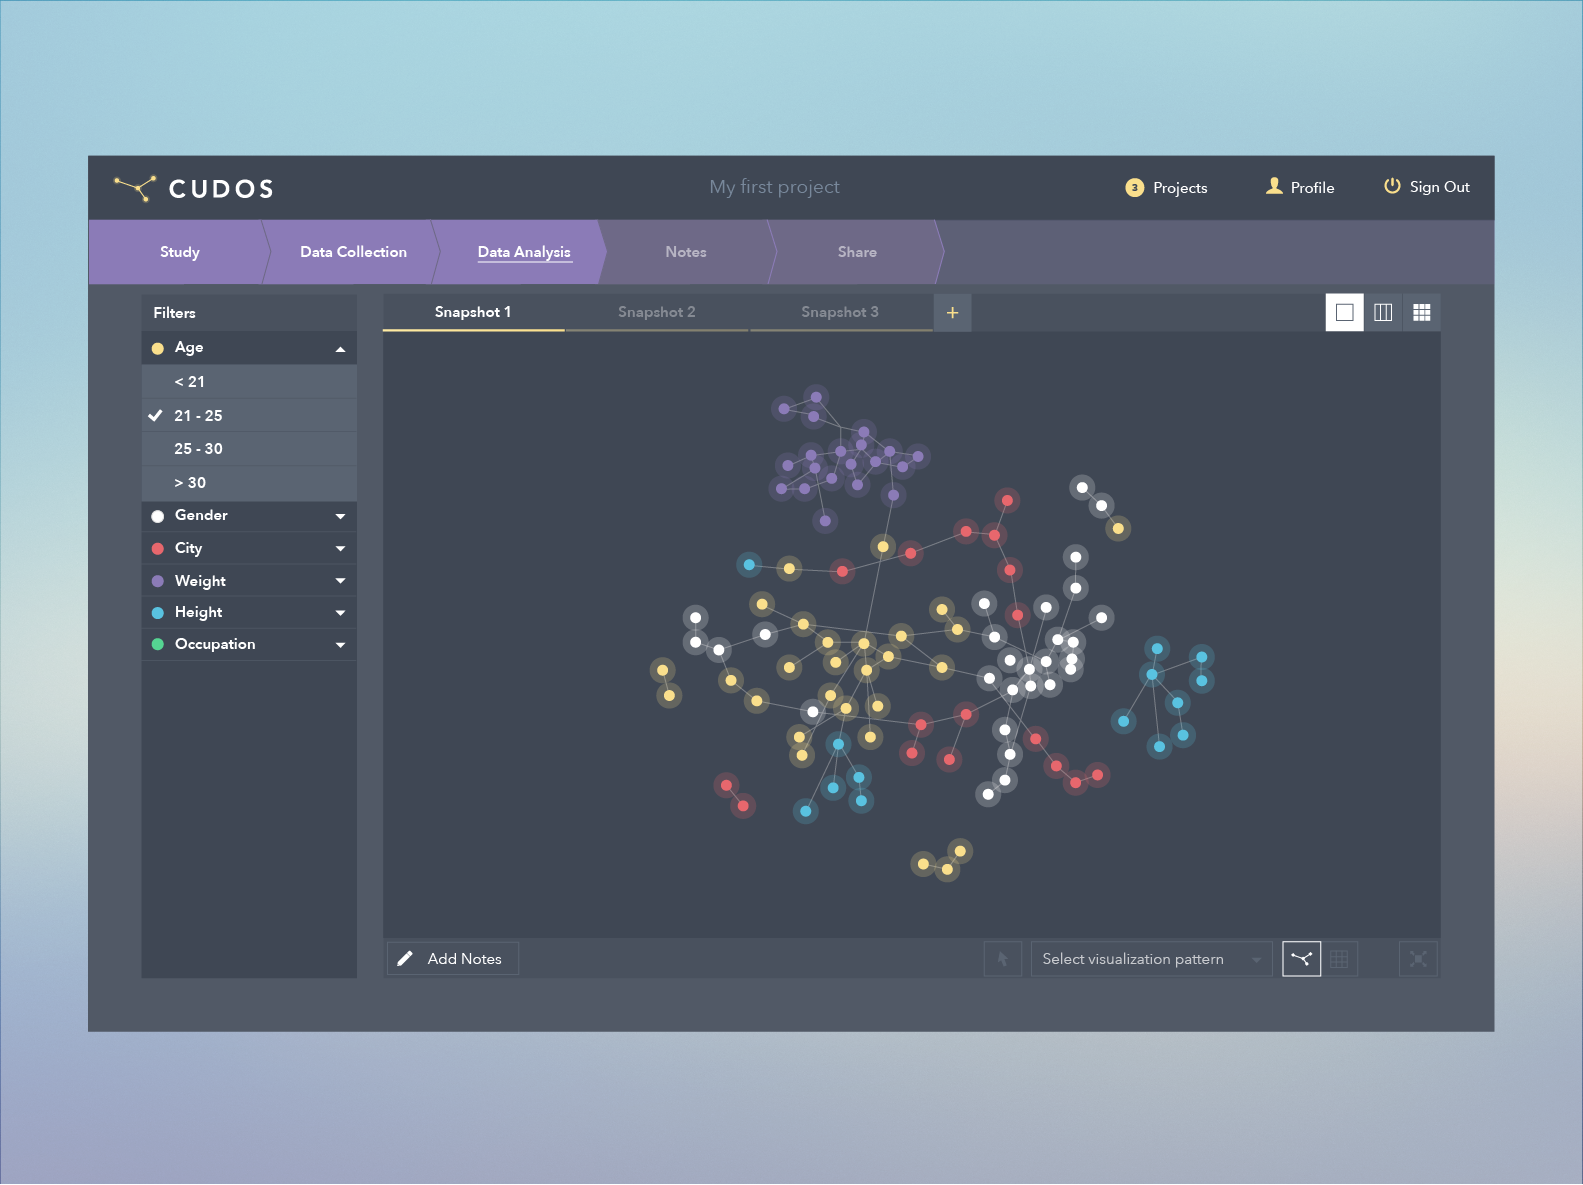
Task: Expand the City filter arrow
Action: pyautogui.click(x=340, y=549)
